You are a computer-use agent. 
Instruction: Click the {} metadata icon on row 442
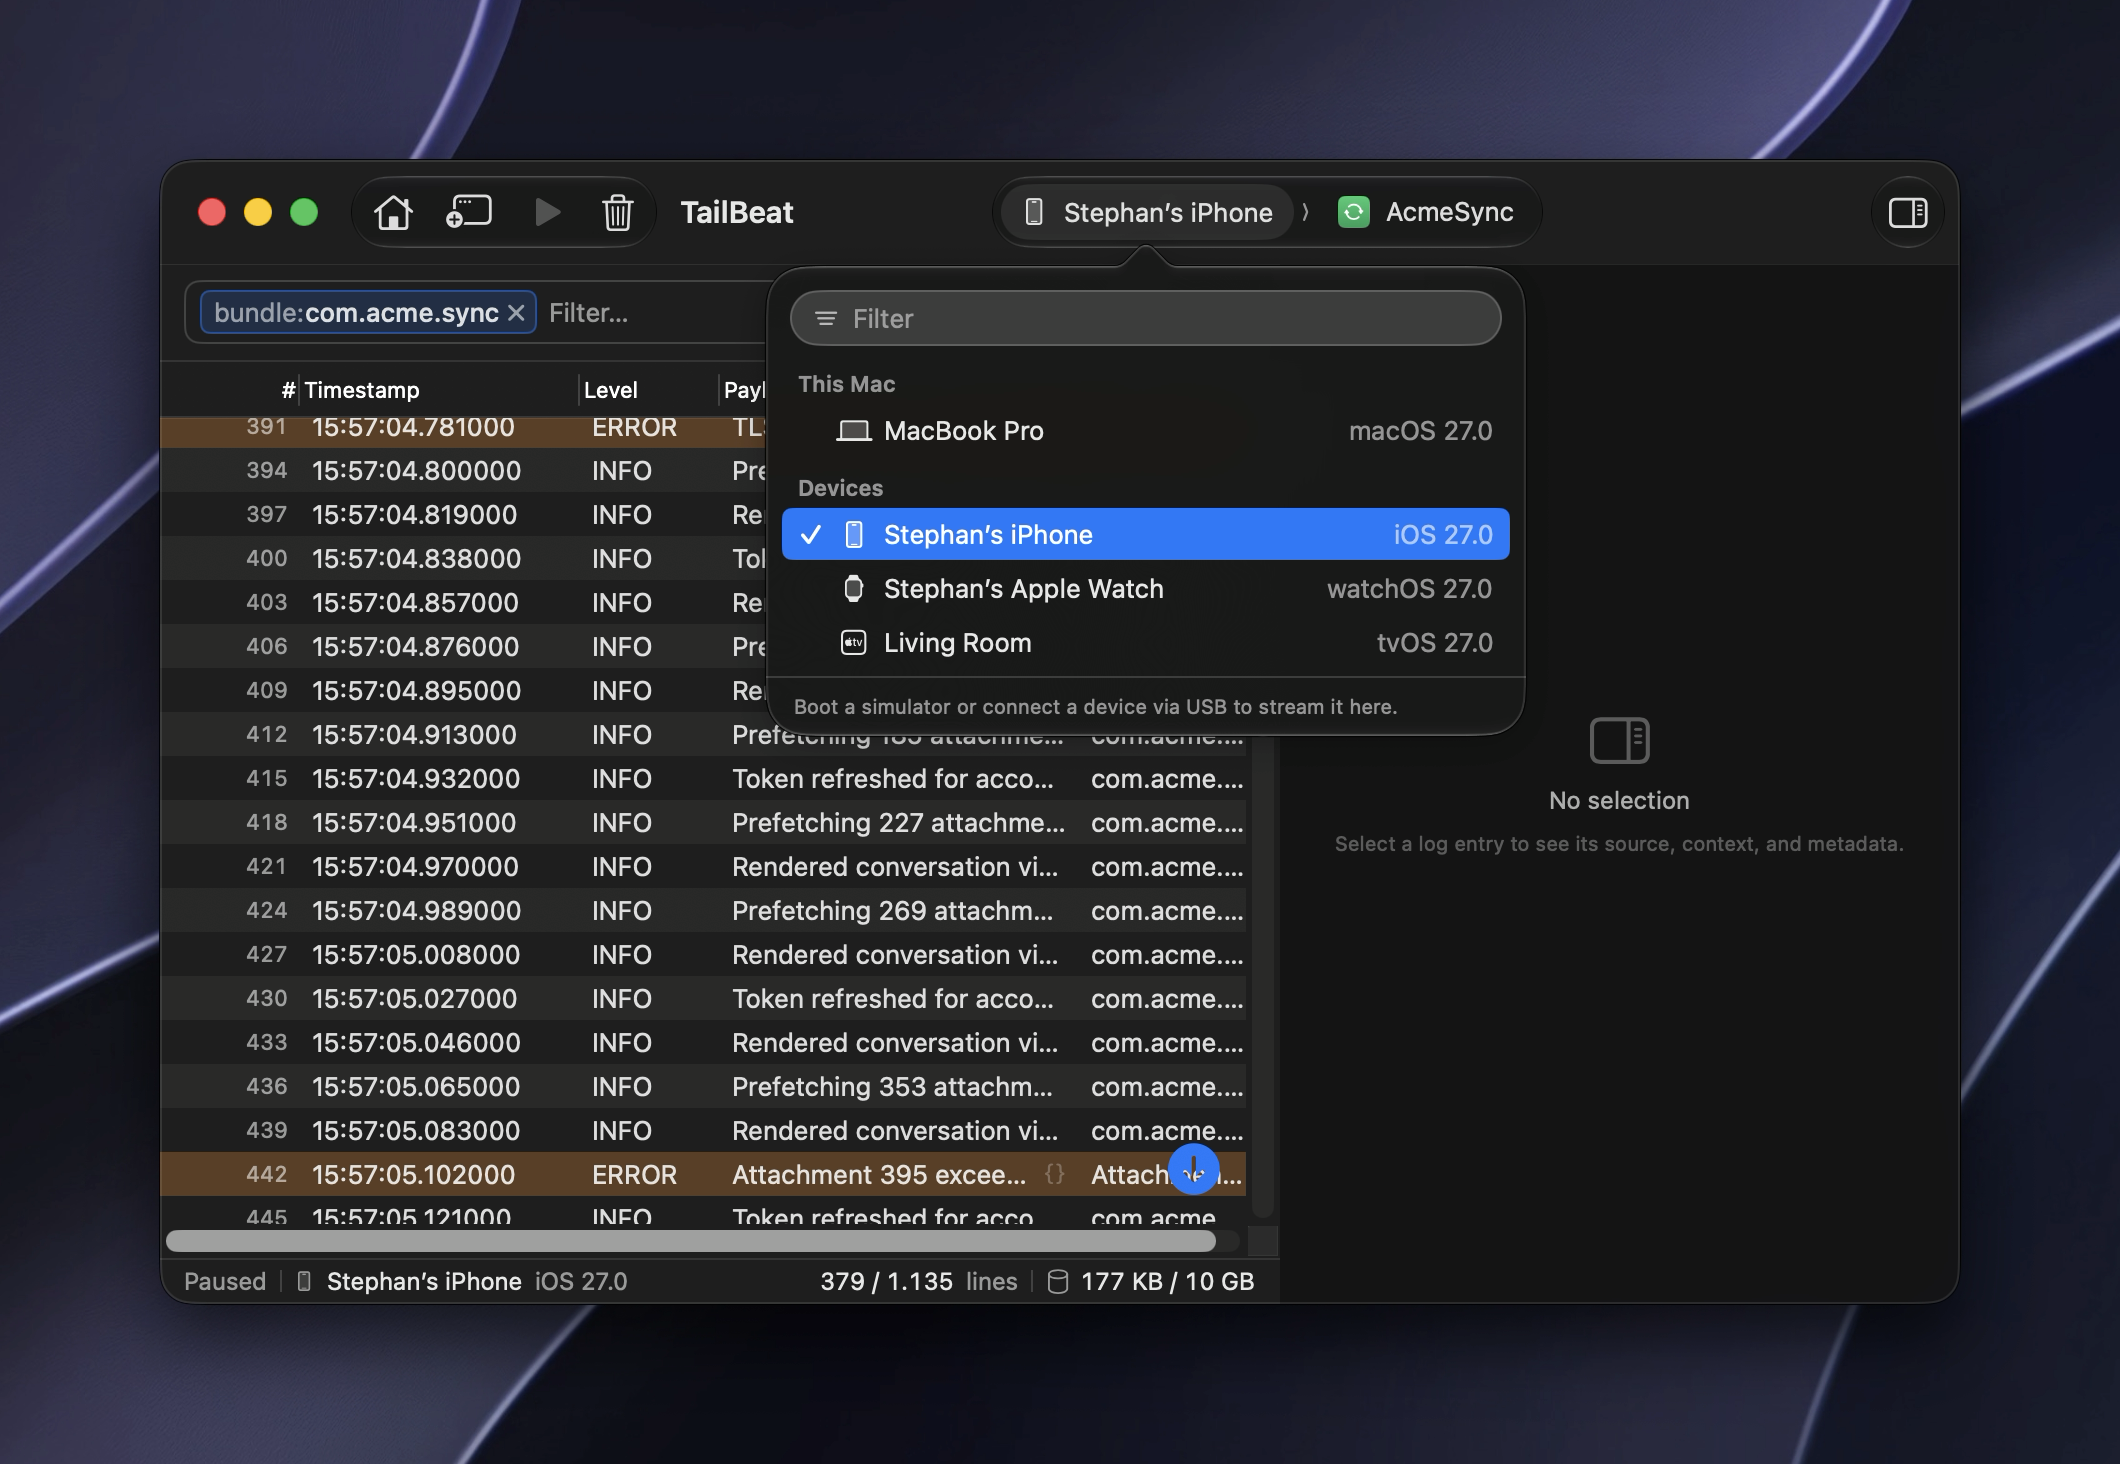pos(1054,1174)
